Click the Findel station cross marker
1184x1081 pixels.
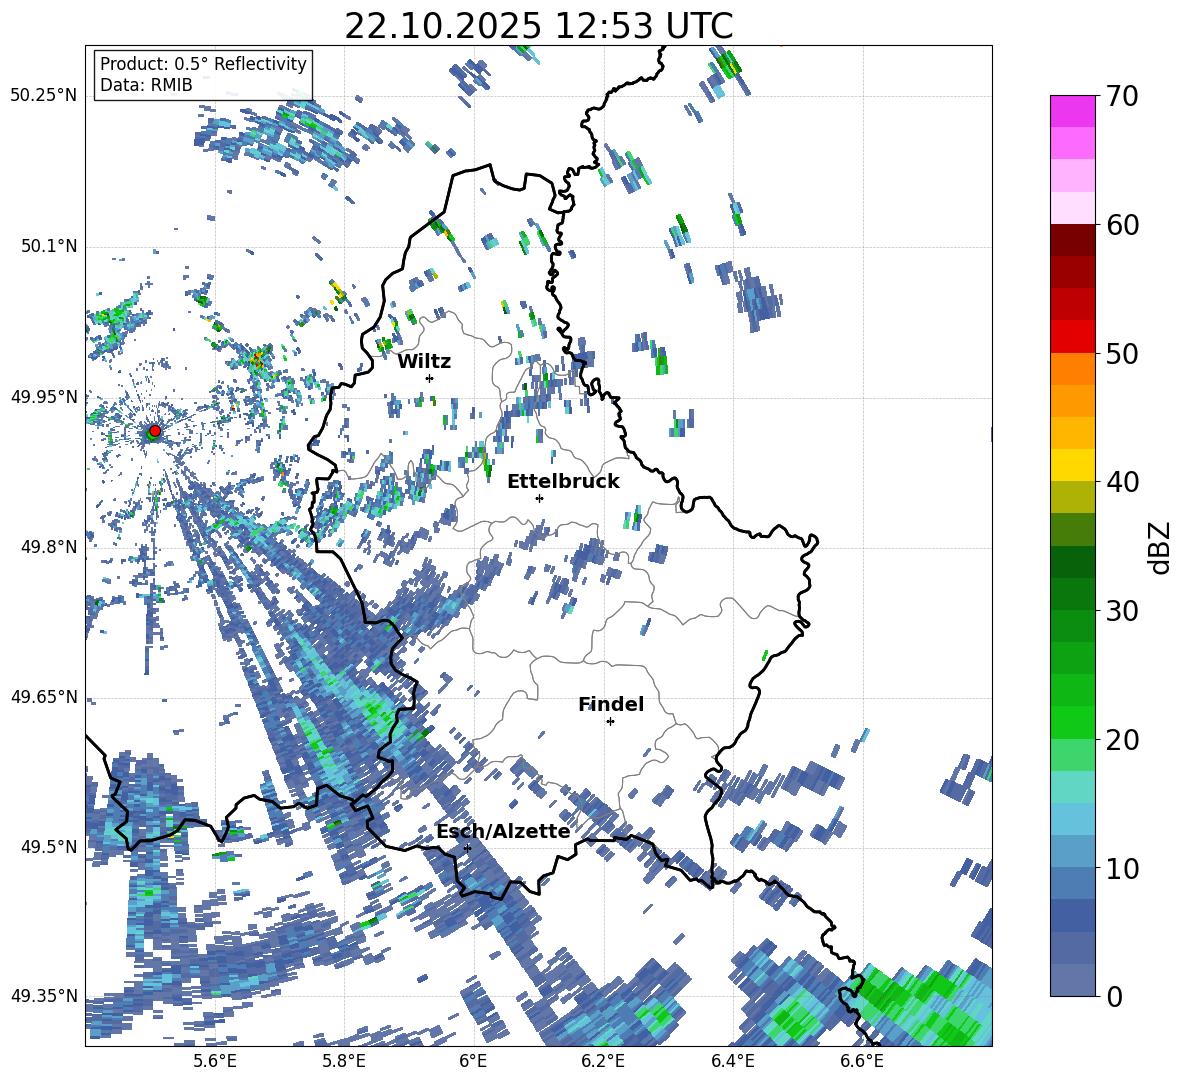610,722
